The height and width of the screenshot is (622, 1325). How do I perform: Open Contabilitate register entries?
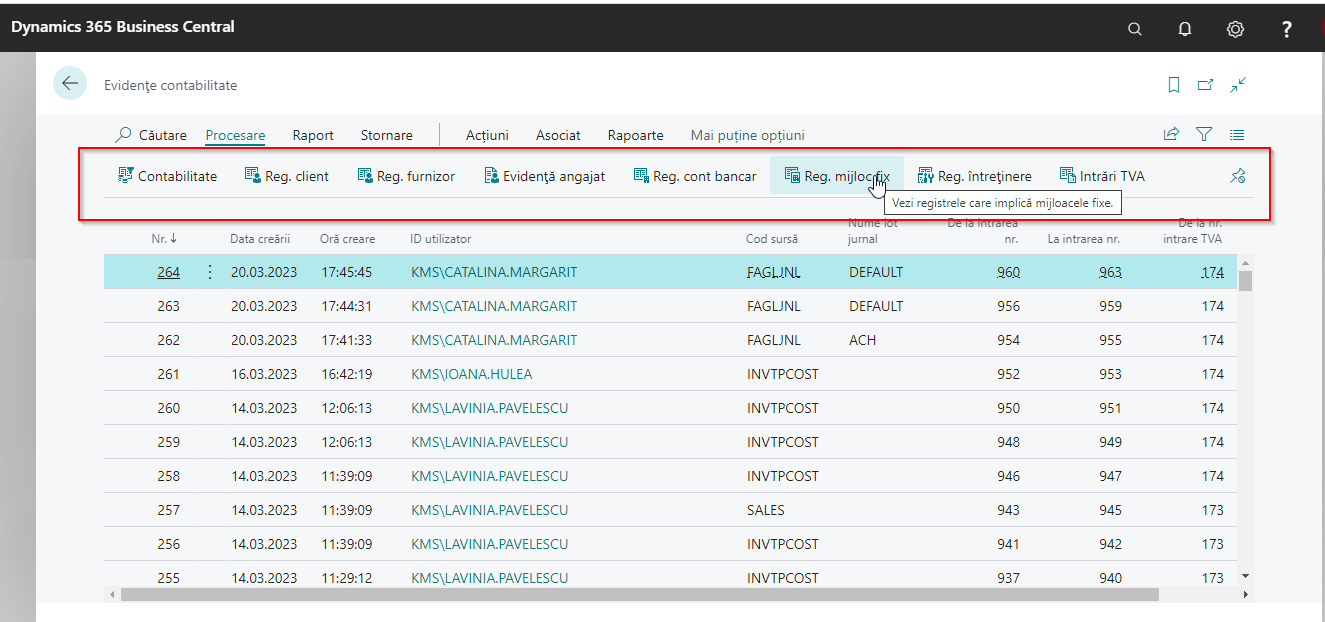(167, 176)
